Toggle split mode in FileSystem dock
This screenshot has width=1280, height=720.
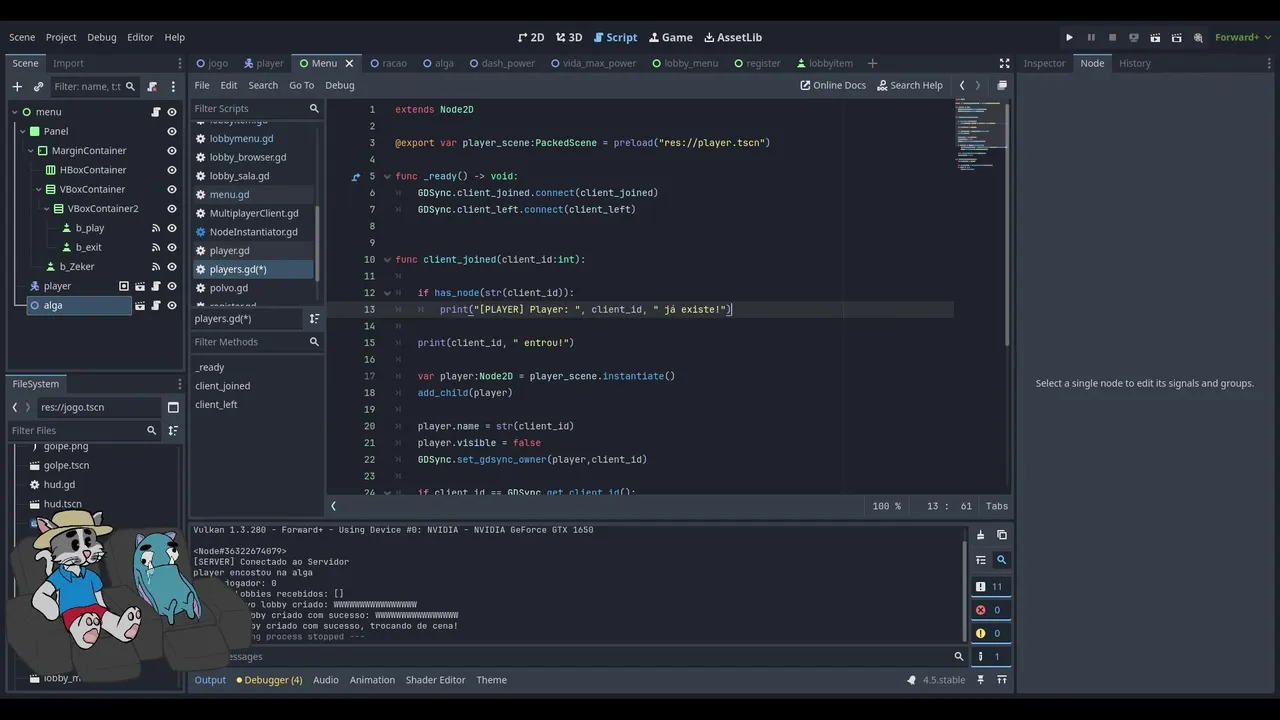click(173, 407)
